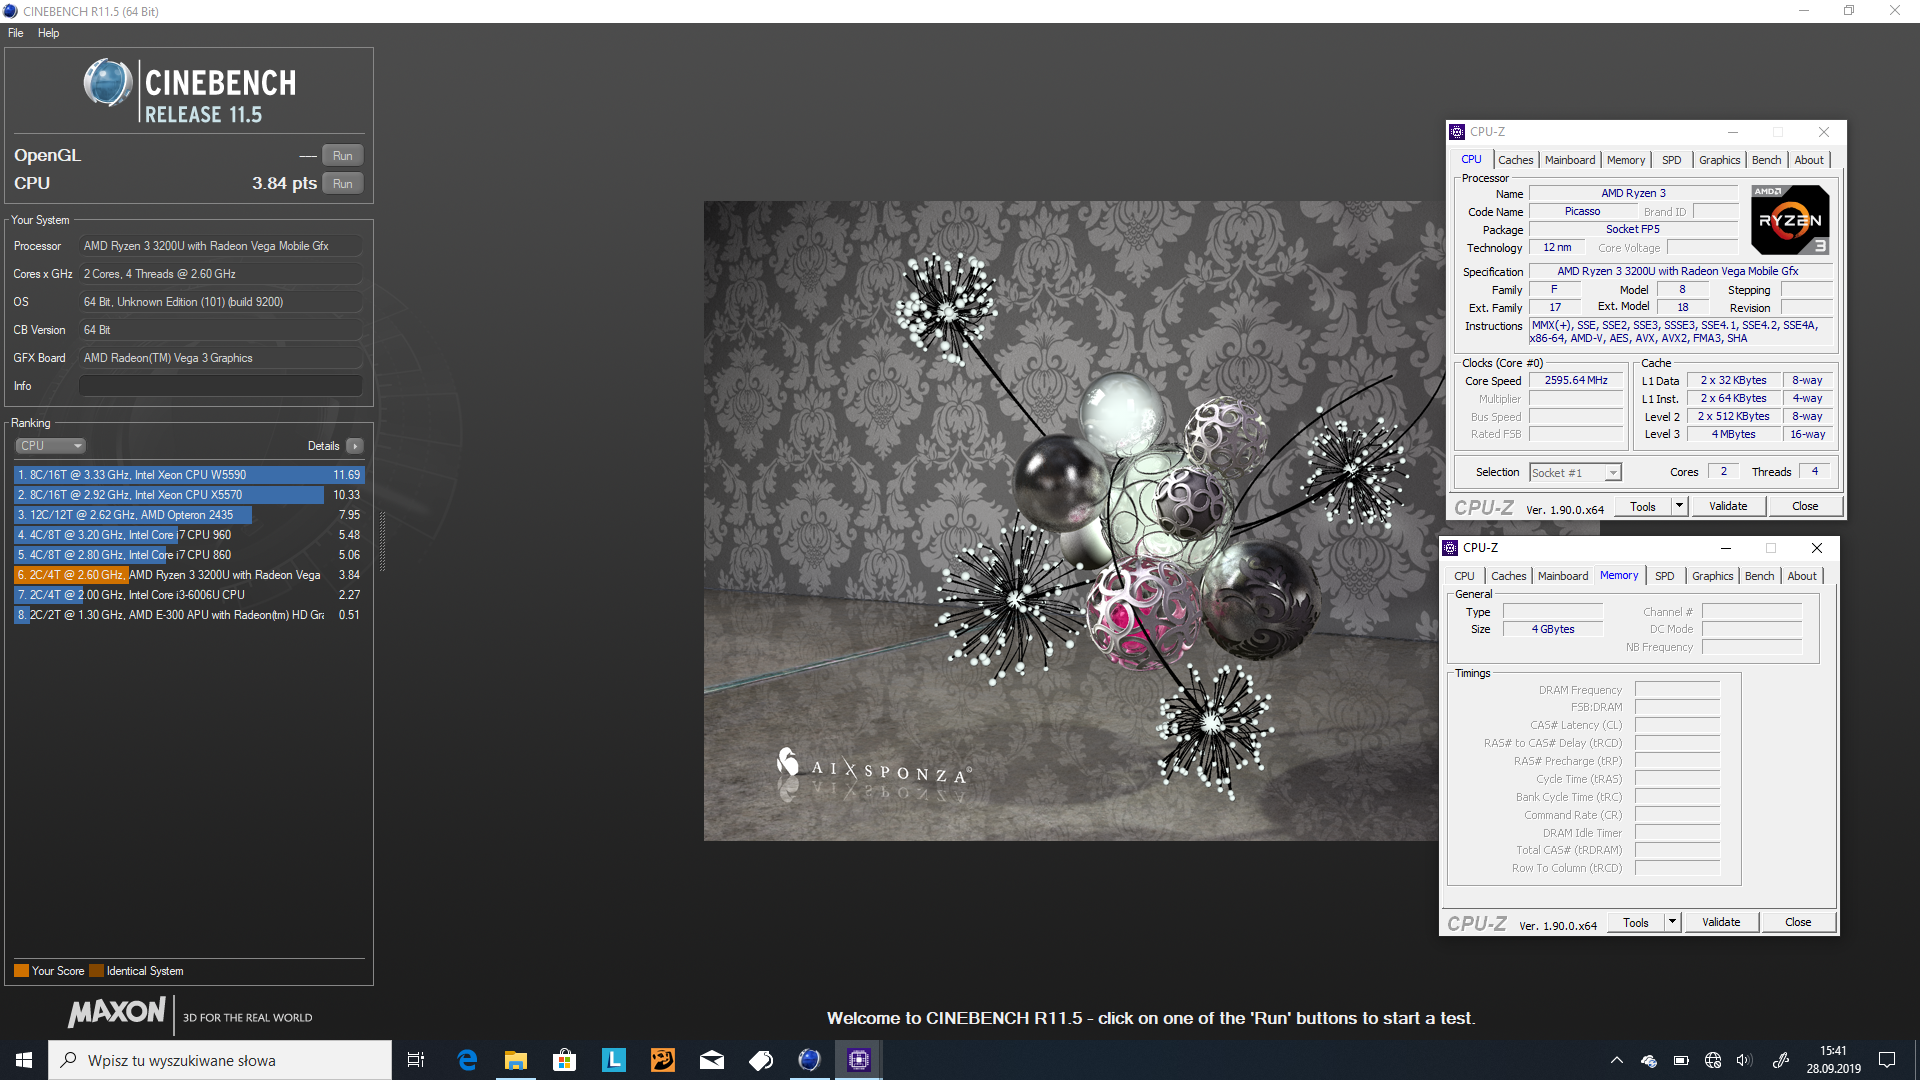Image resolution: width=1920 pixels, height=1080 pixels.
Task: Click the taskbar search box
Action: 220,1060
